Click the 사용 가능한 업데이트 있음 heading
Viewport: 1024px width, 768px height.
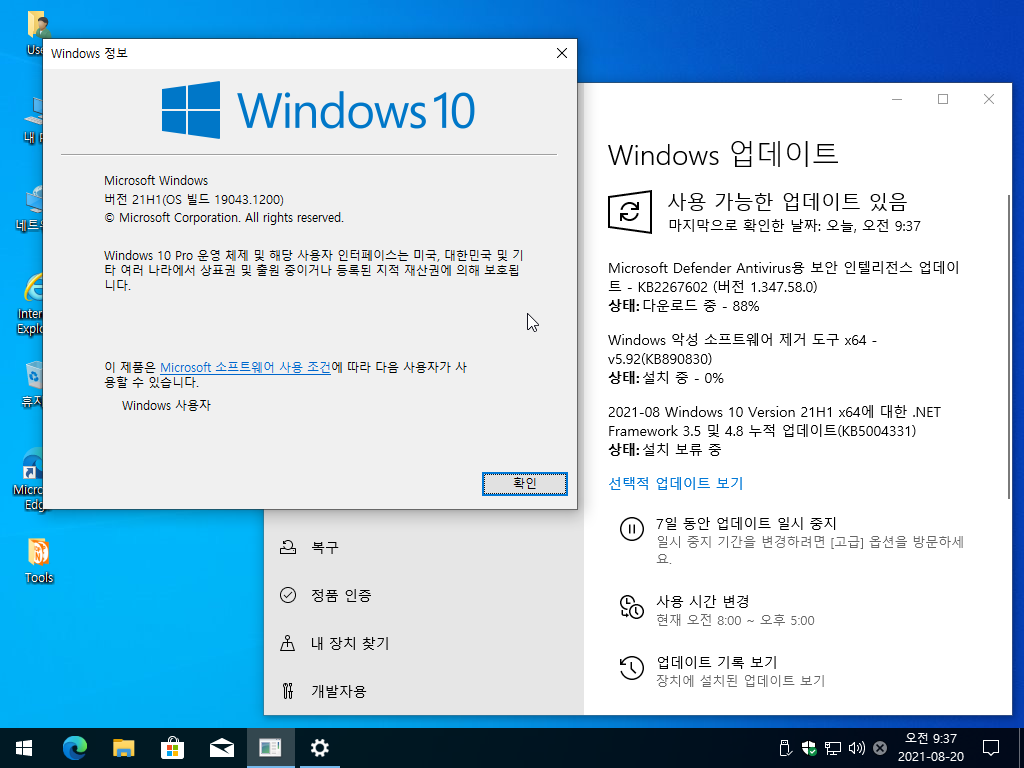(787, 201)
